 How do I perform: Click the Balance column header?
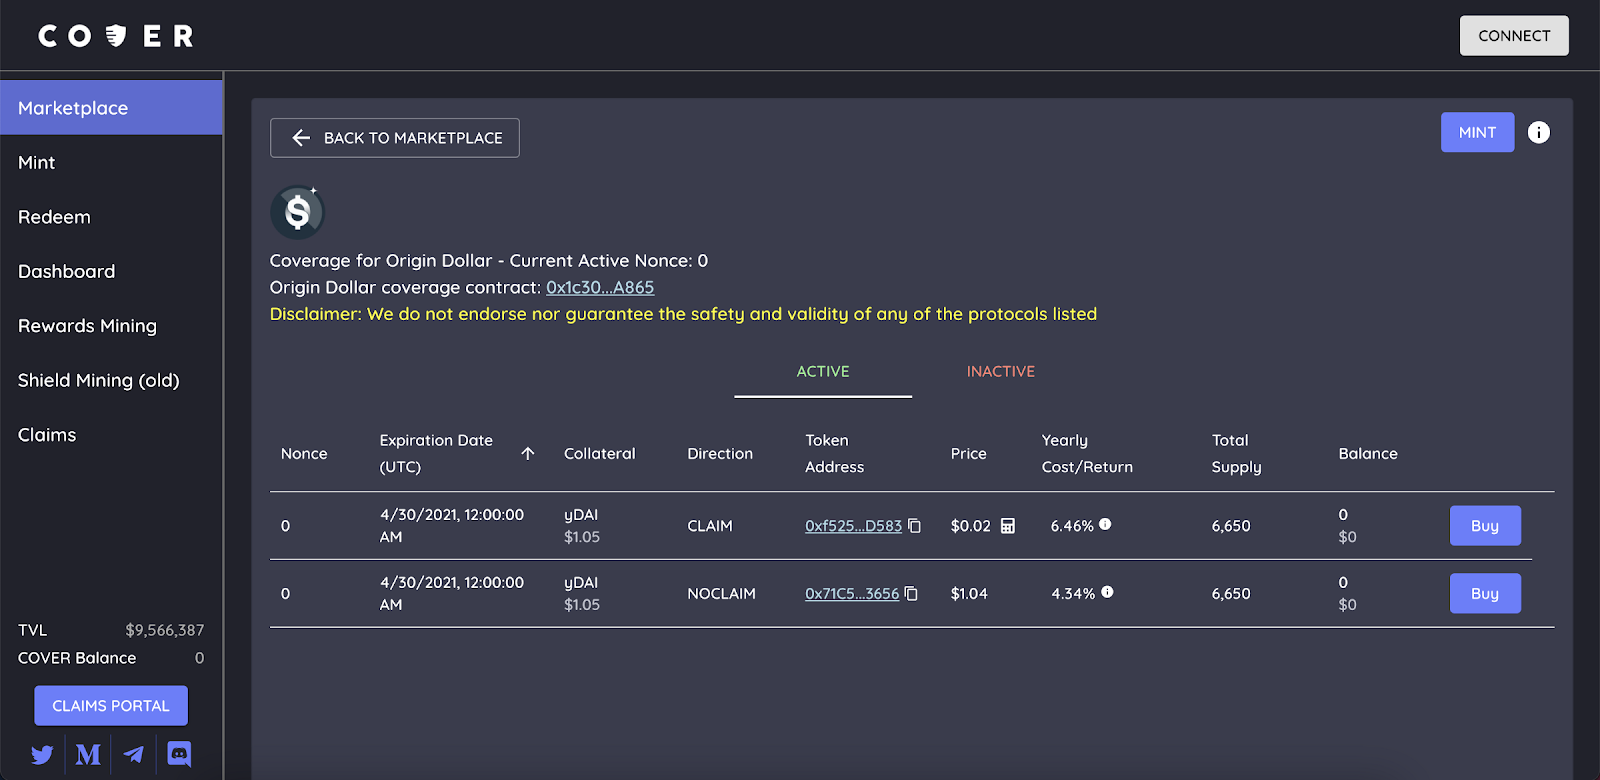click(x=1368, y=453)
